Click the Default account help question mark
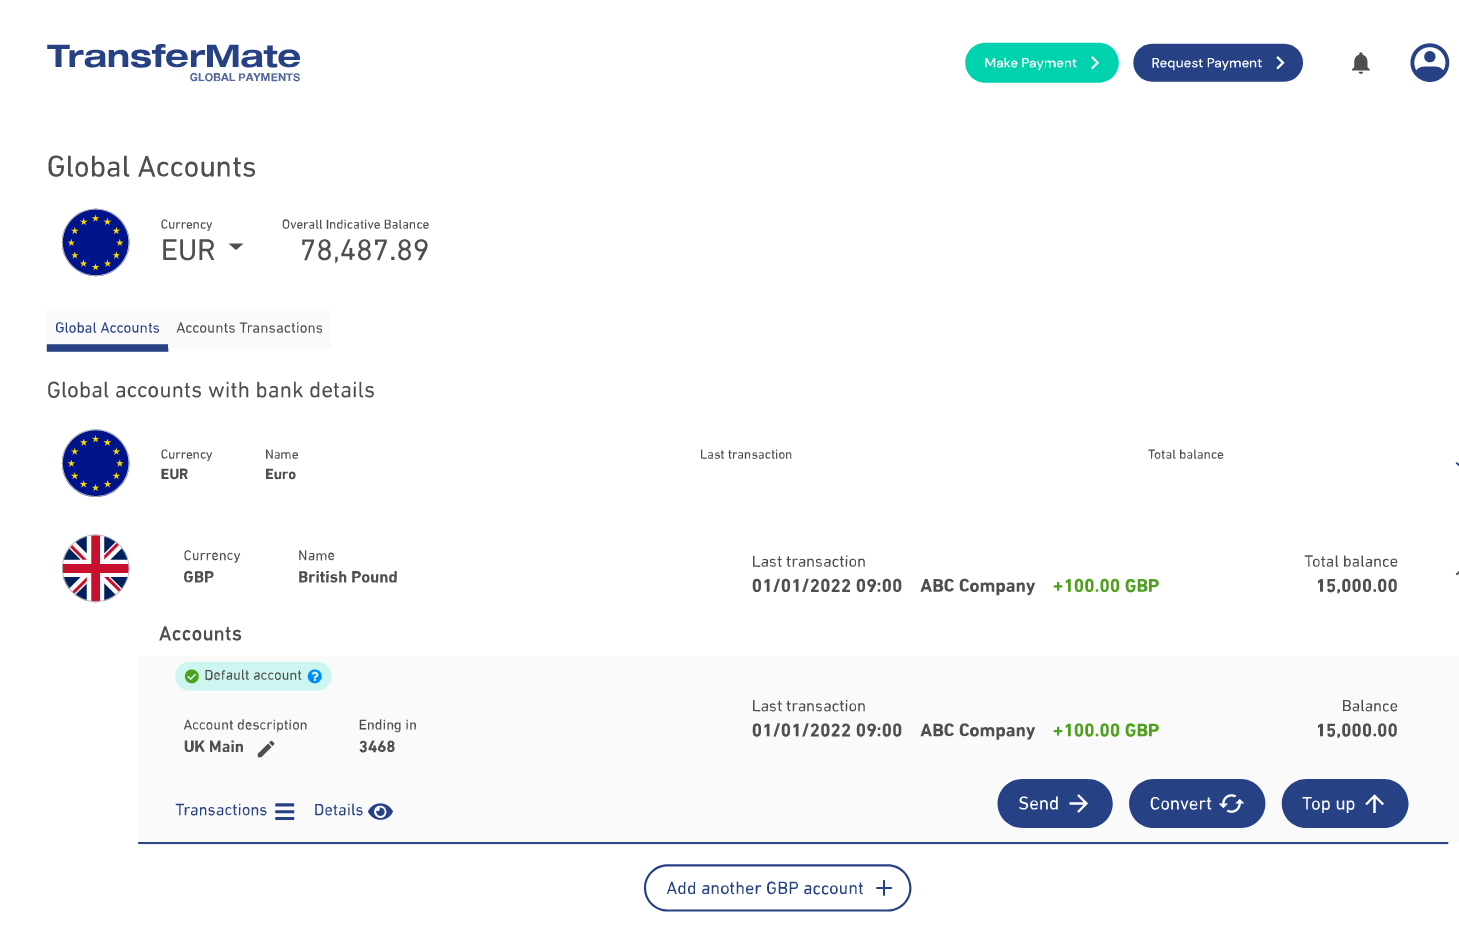The height and width of the screenshot is (938, 1459). [315, 676]
